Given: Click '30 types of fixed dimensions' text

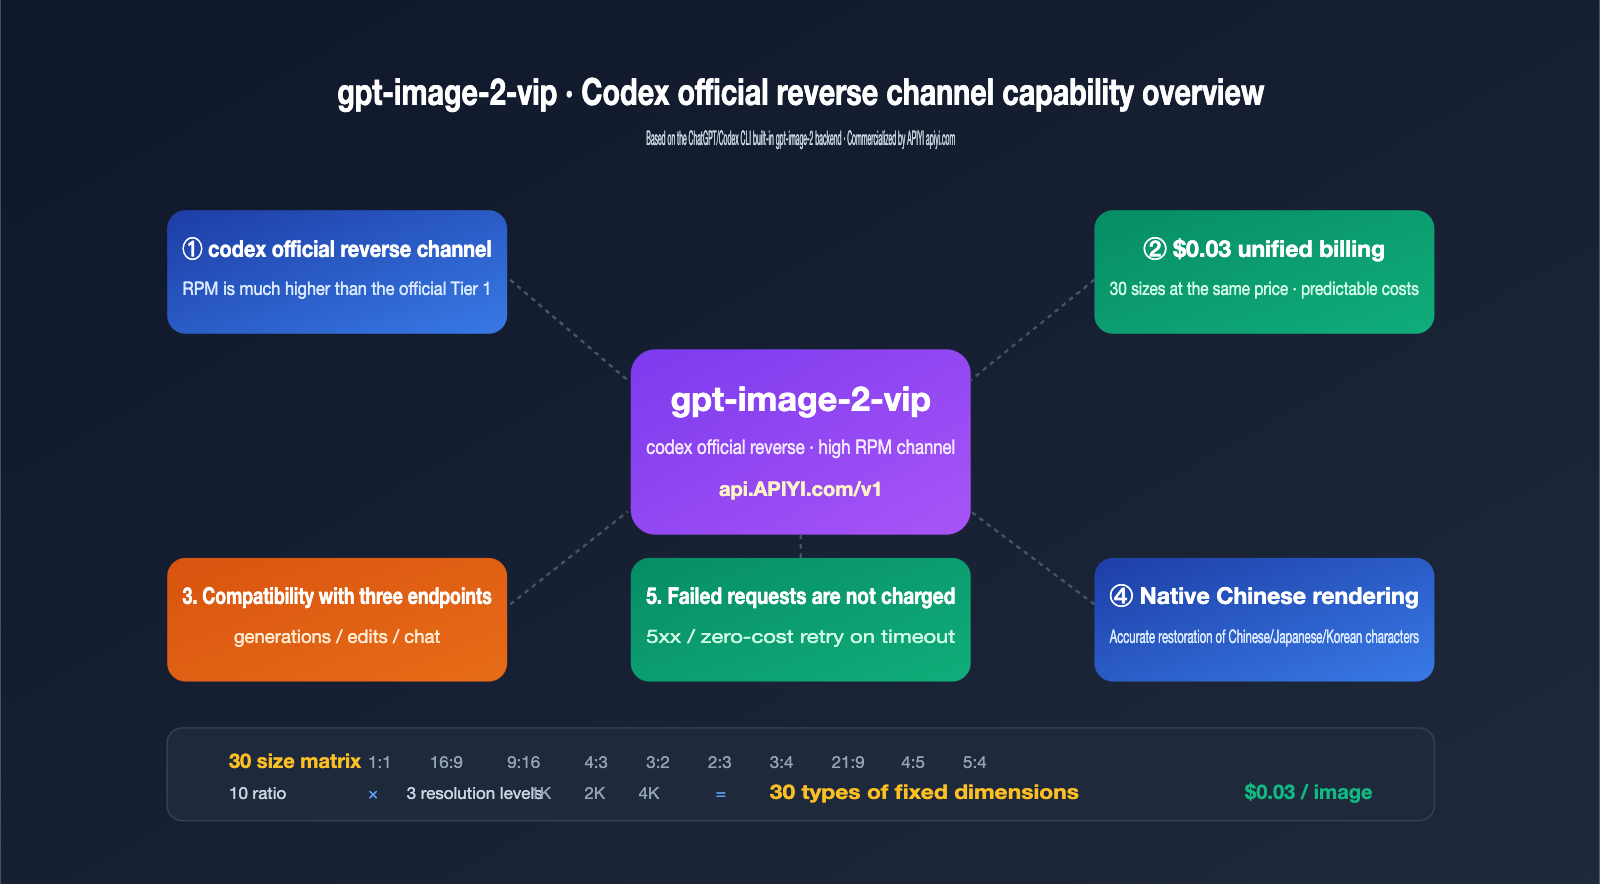Looking at the screenshot, I should (x=924, y=792).
